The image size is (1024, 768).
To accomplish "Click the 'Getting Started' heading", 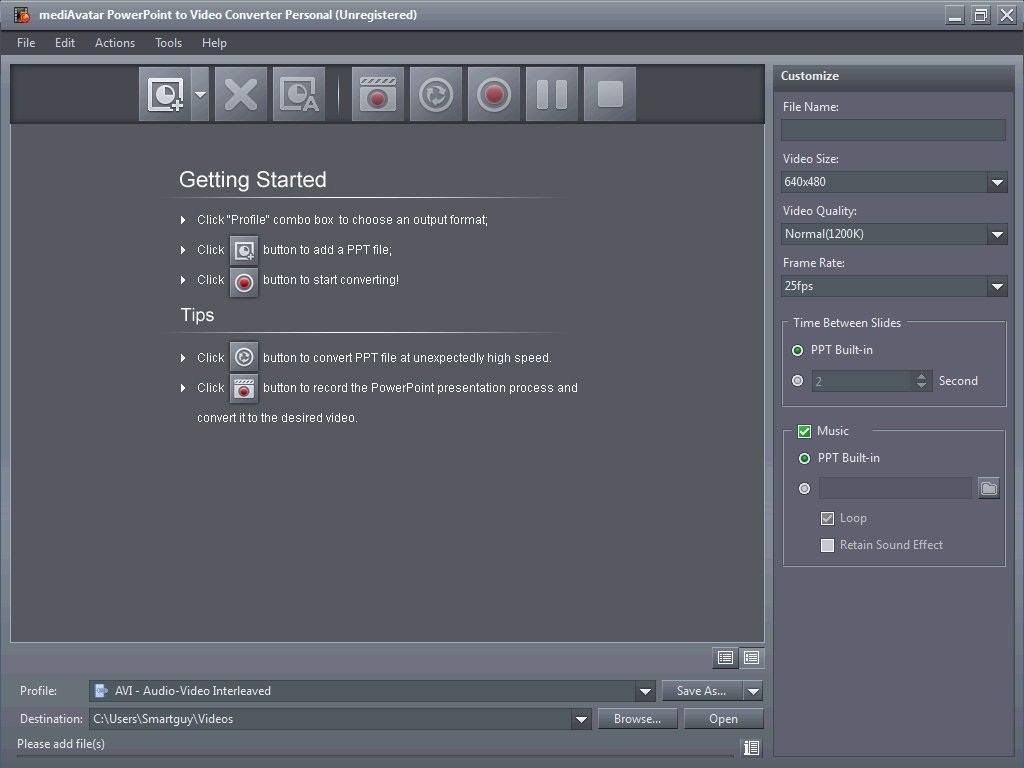I will coord(253,180).
